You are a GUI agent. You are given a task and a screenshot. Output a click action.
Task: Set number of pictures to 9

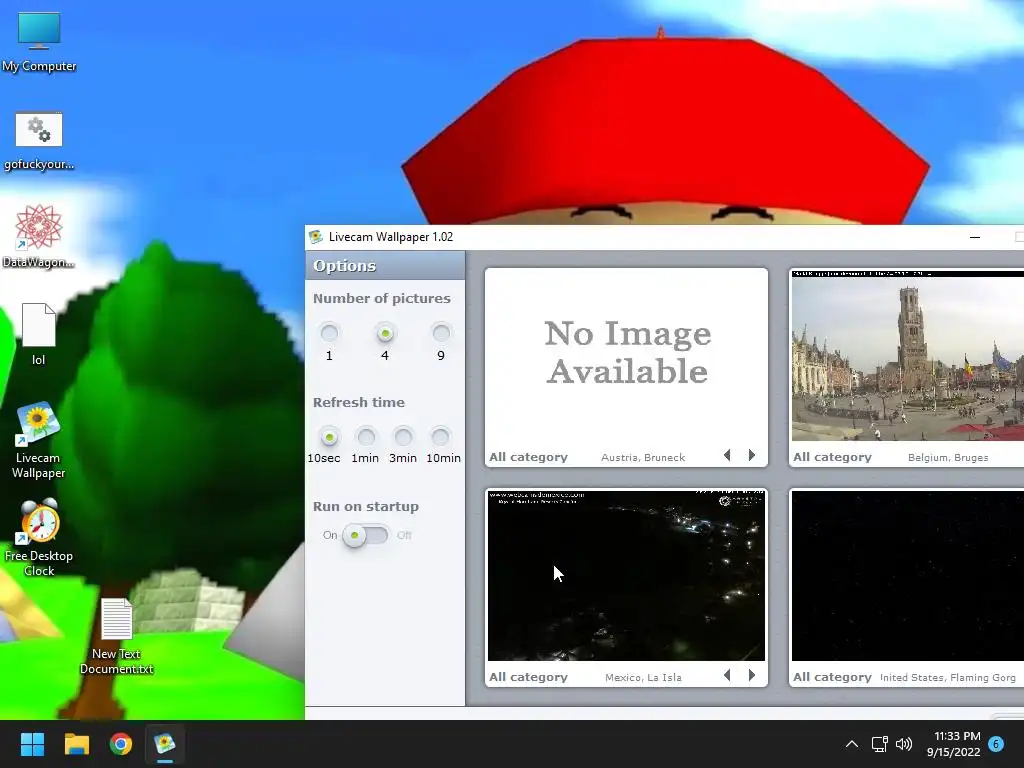point(441,333)
